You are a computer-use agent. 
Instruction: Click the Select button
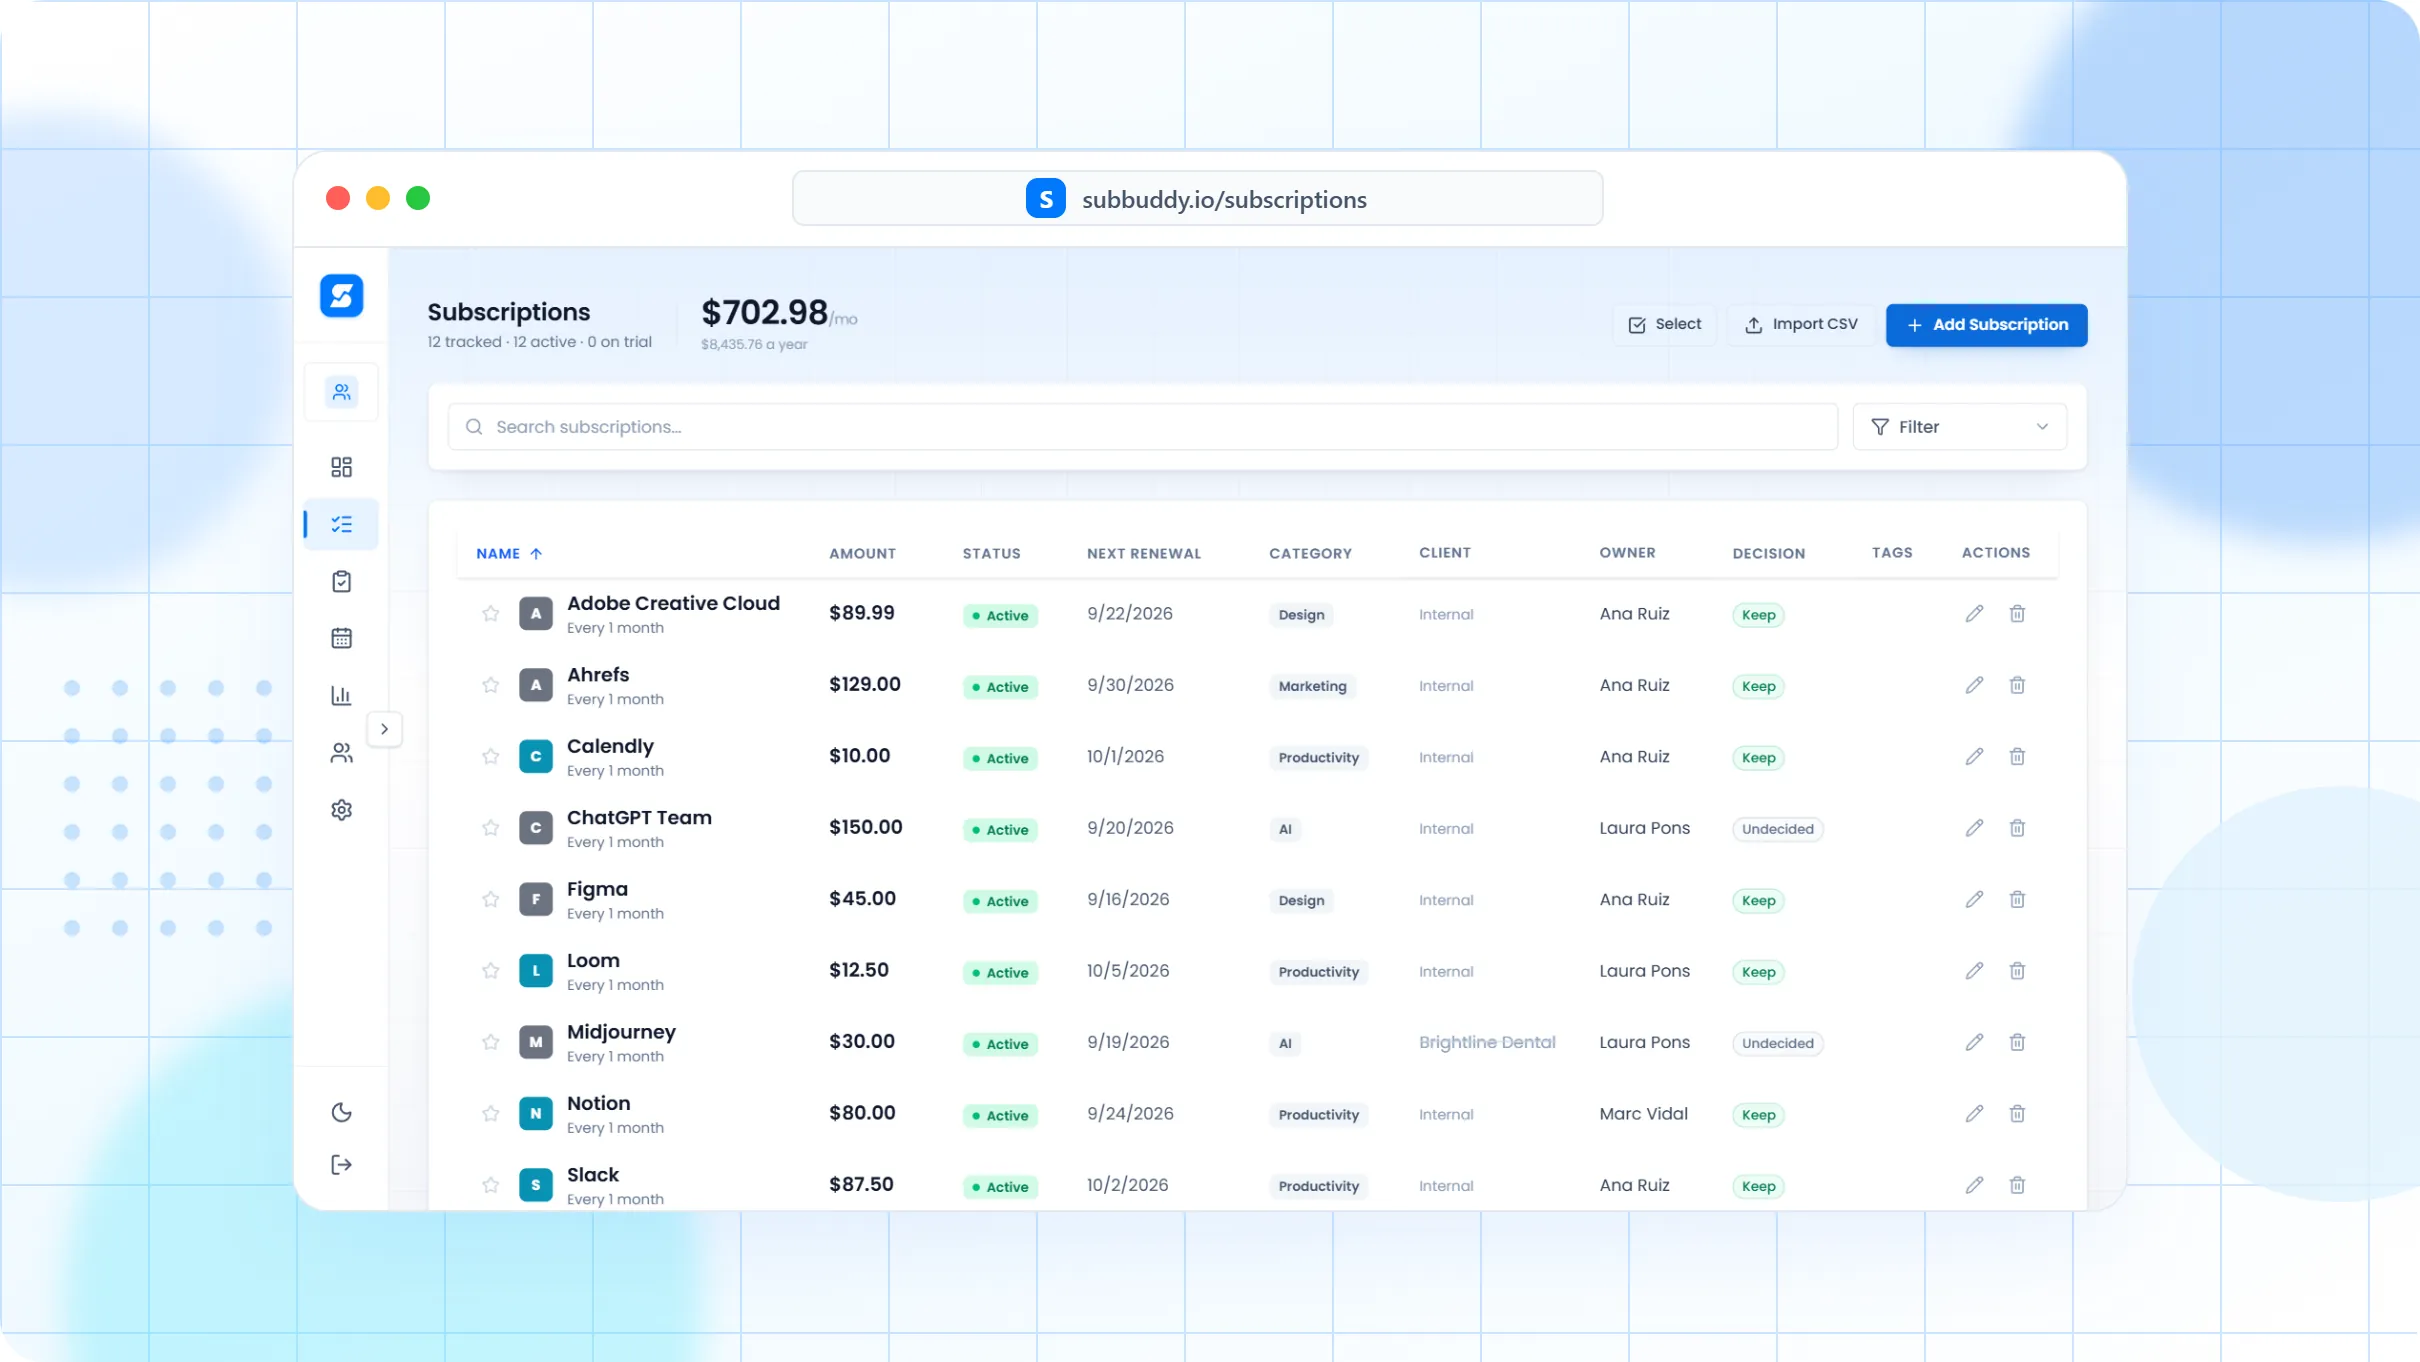pos(1664,325)
